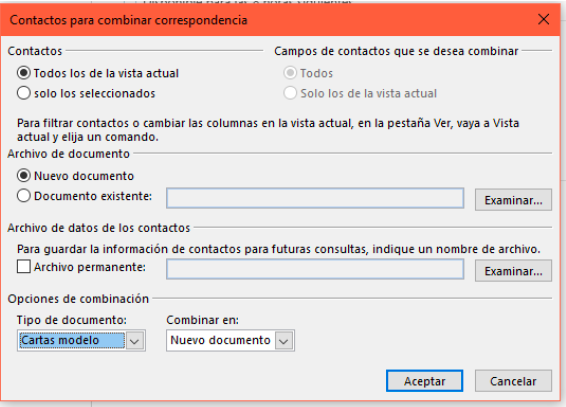The width and height of the screenshot is (566, 407).
Task: Confirm with the Aceptar button
Action: click(x=424, y=381)
